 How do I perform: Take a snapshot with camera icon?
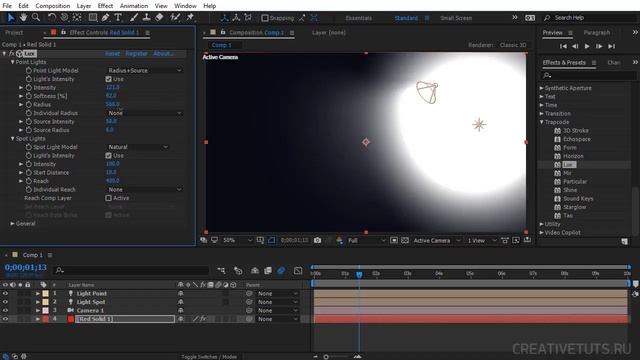click(317, 240)
